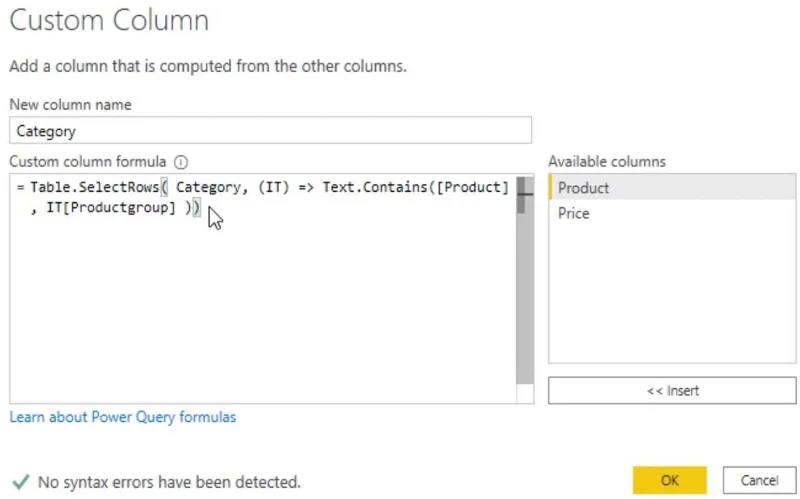Click the Table.SelectRows text in formula
Image resolution: width=800 pixels, height=499 pixels.
click(x=94, y=187)
